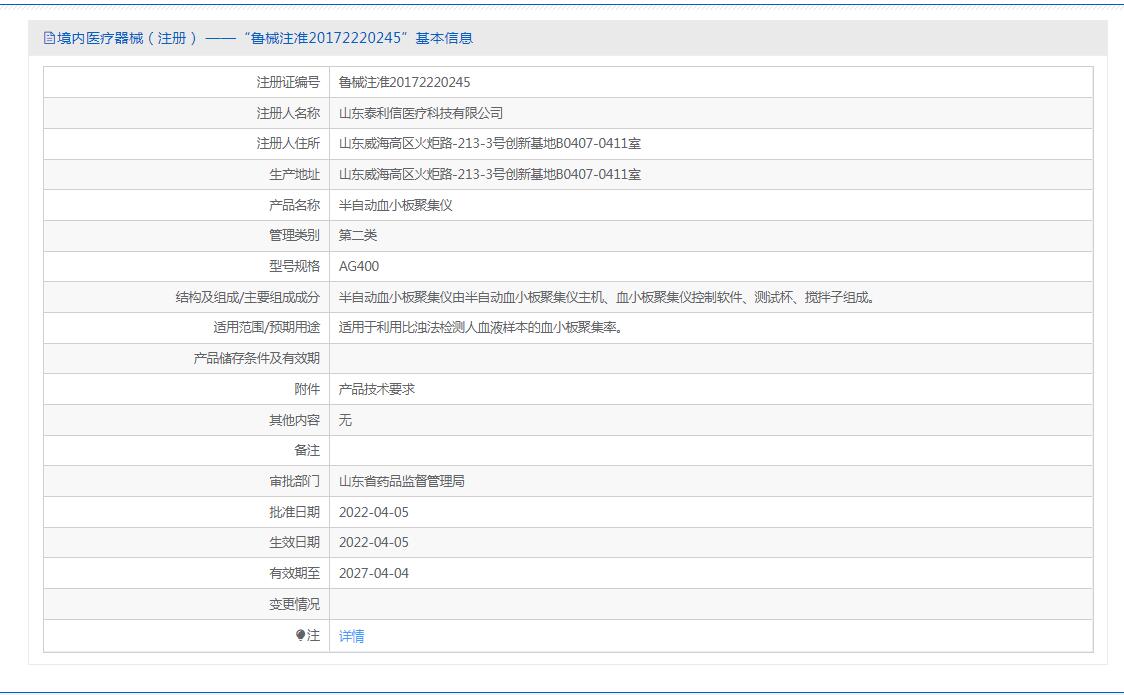Image resolution: width=1124 pixels, height=695 pixels.
Task: Click the 生效日期 label
Action: (295, 542)
